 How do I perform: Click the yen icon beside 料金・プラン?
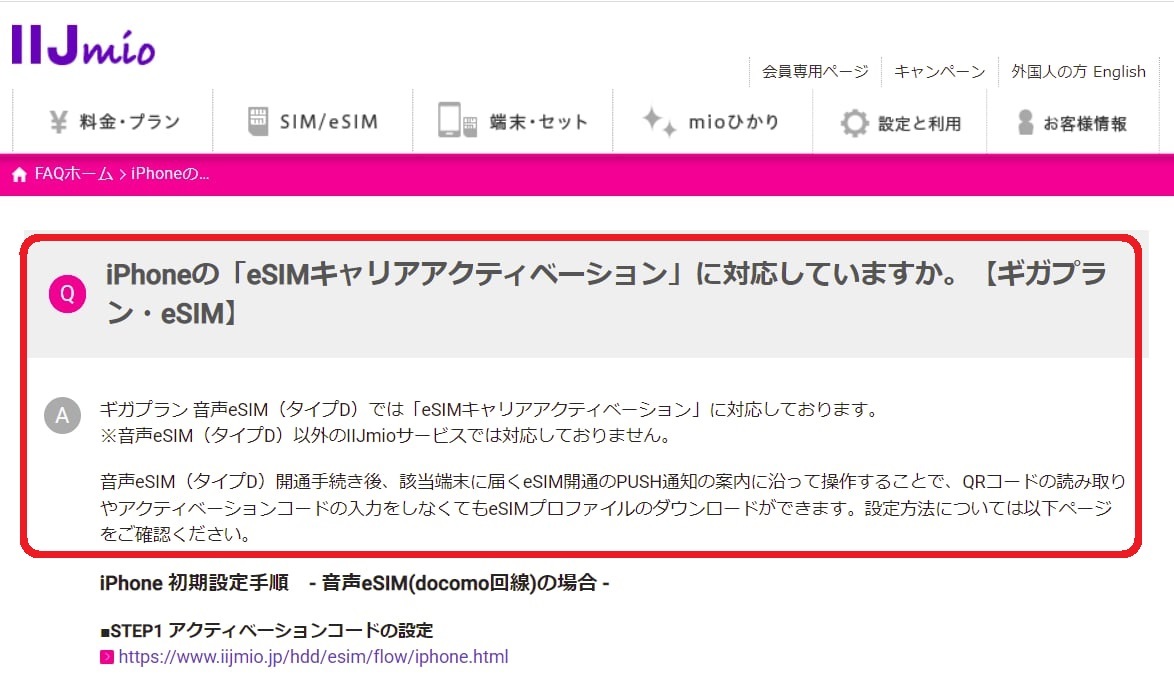[58, 121]
